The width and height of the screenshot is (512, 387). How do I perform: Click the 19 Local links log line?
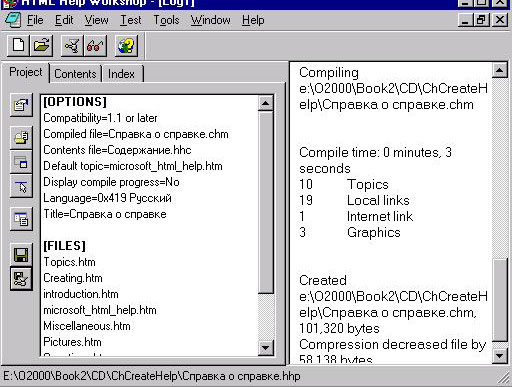click(354, 200)
